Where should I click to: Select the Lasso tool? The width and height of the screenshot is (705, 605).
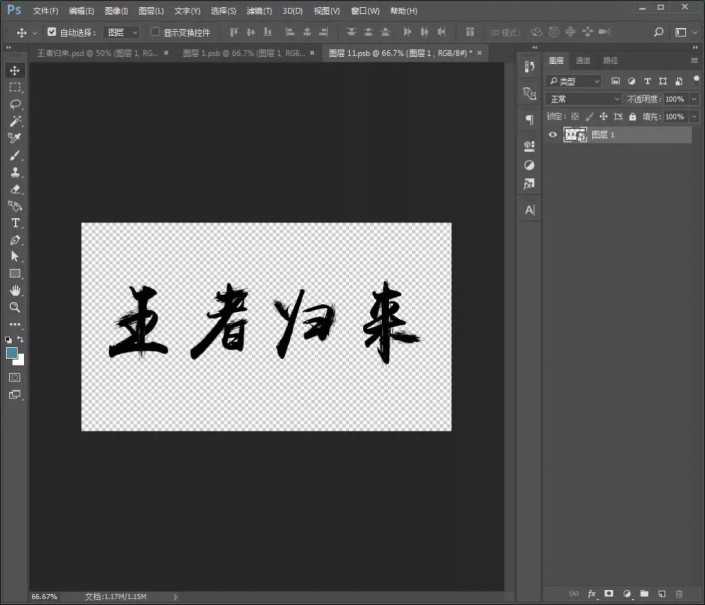click(15, 104)
